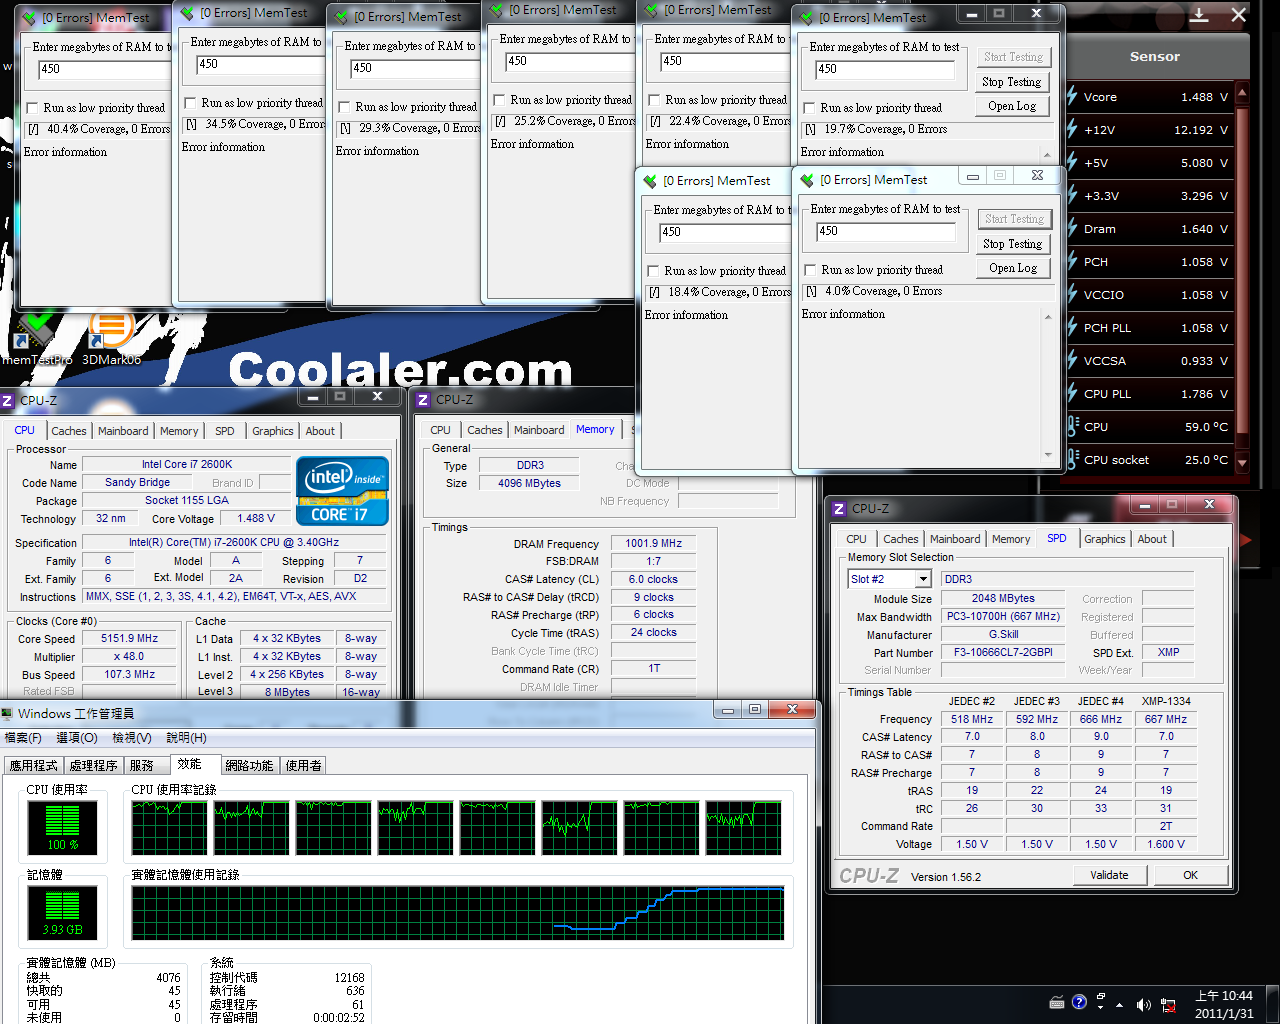Click Open Log in the 19.7% coverage MemTest
1280x1024 pixels.
1011,106
